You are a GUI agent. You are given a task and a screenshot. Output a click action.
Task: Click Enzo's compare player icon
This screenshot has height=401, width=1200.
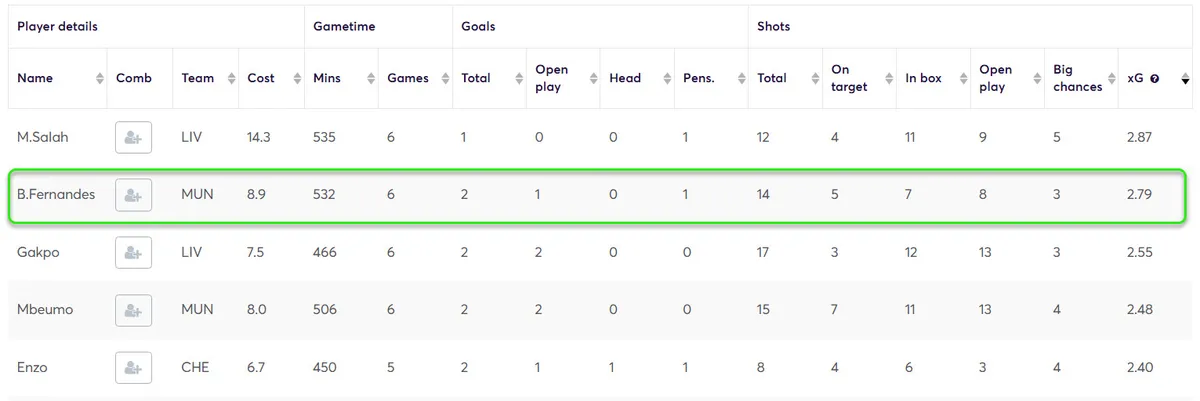click(x=133, y=368)
